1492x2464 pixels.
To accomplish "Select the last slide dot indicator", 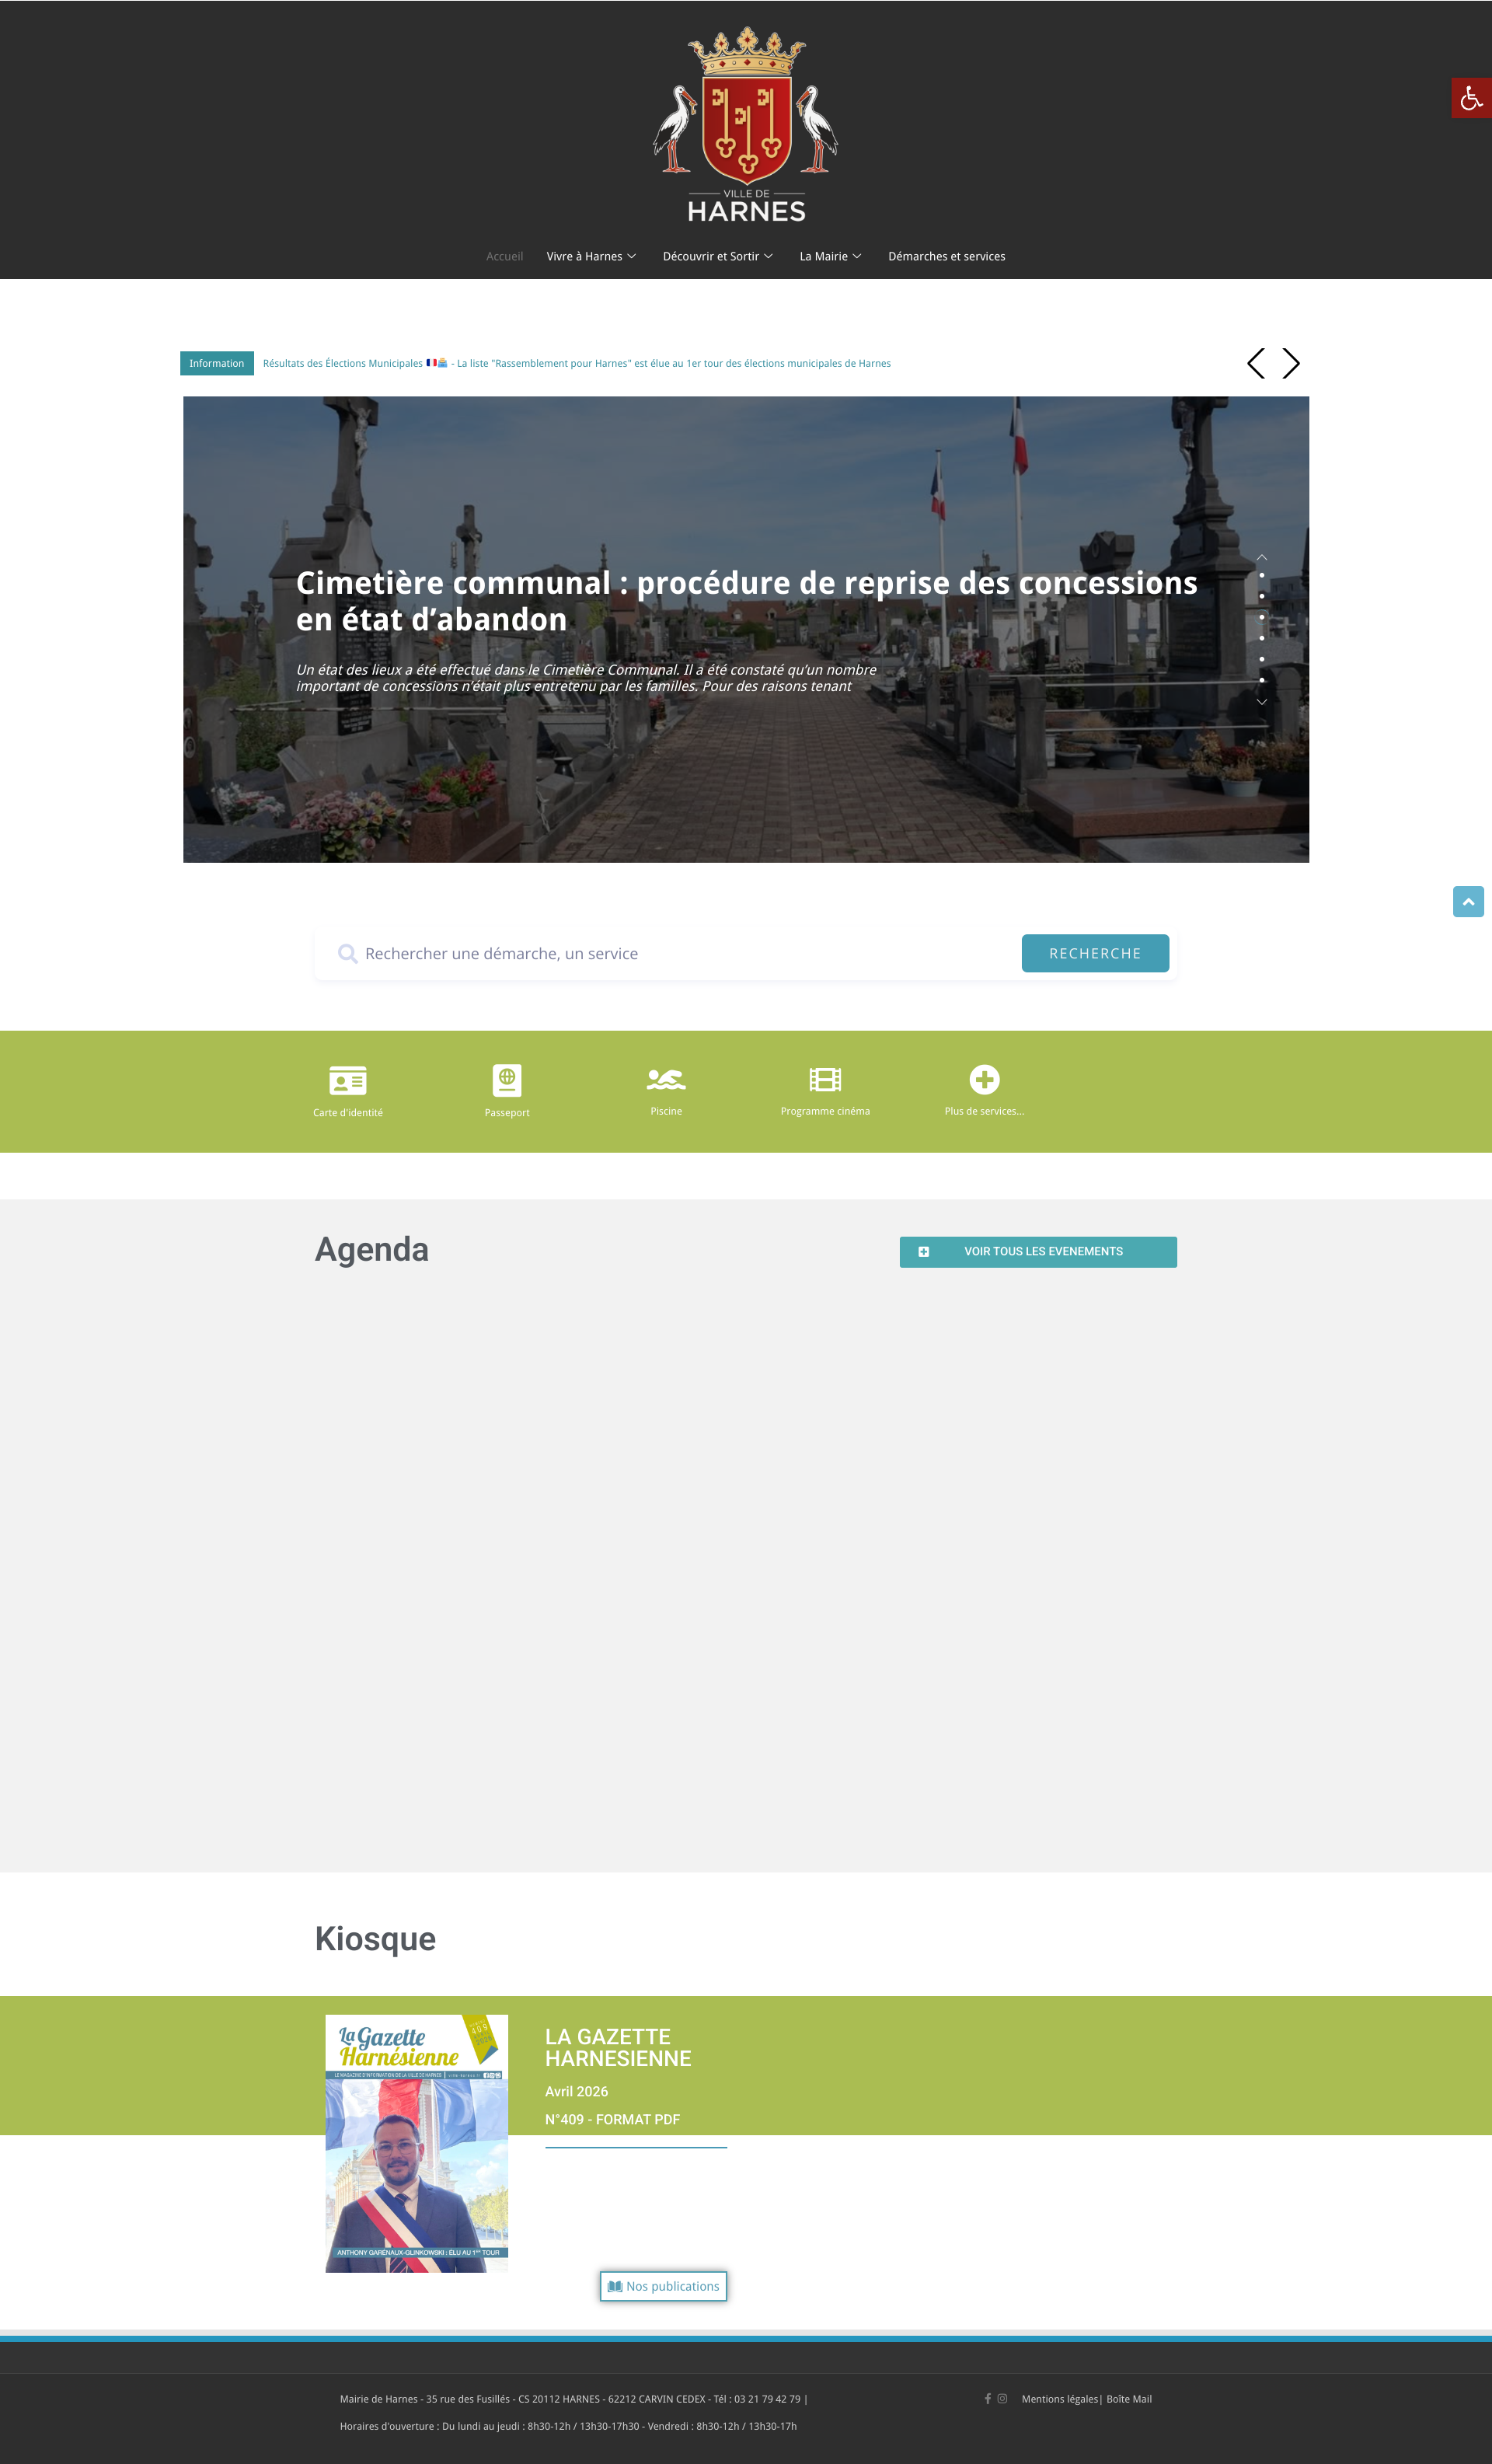I will point(1262,680).
